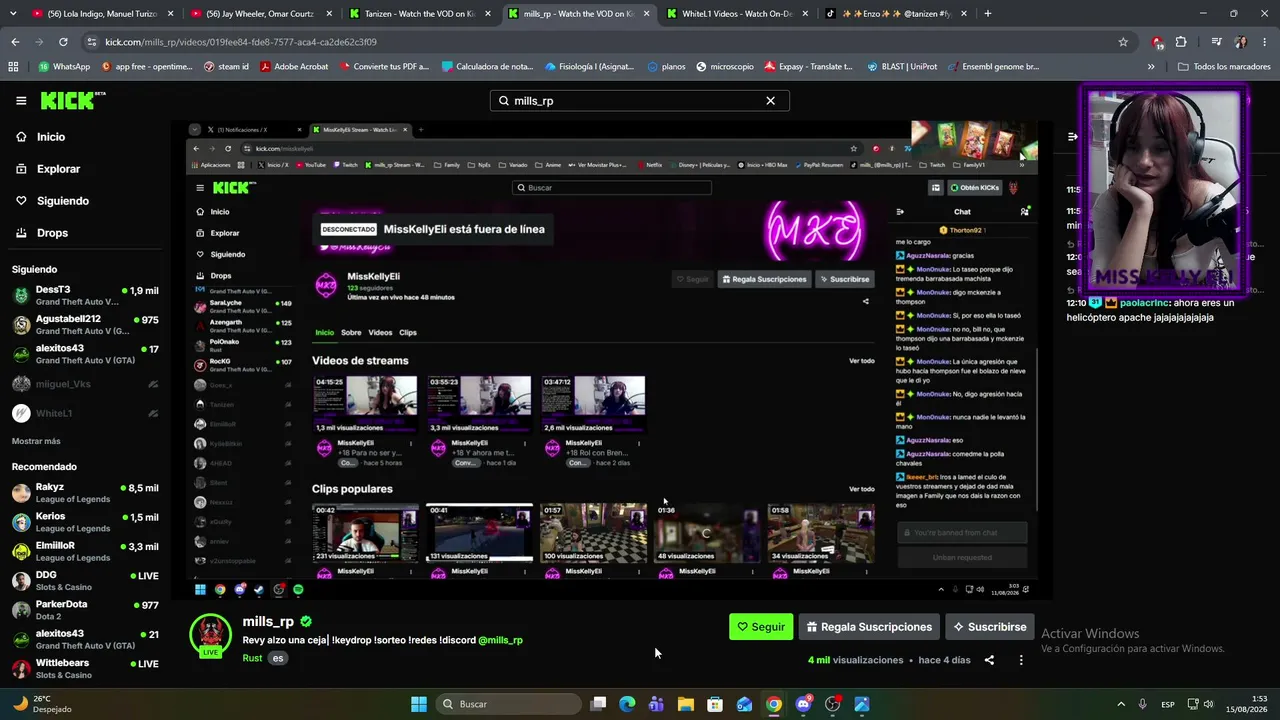
Task: Click the @mills_rp mention in the title
Action: point(500,640)
